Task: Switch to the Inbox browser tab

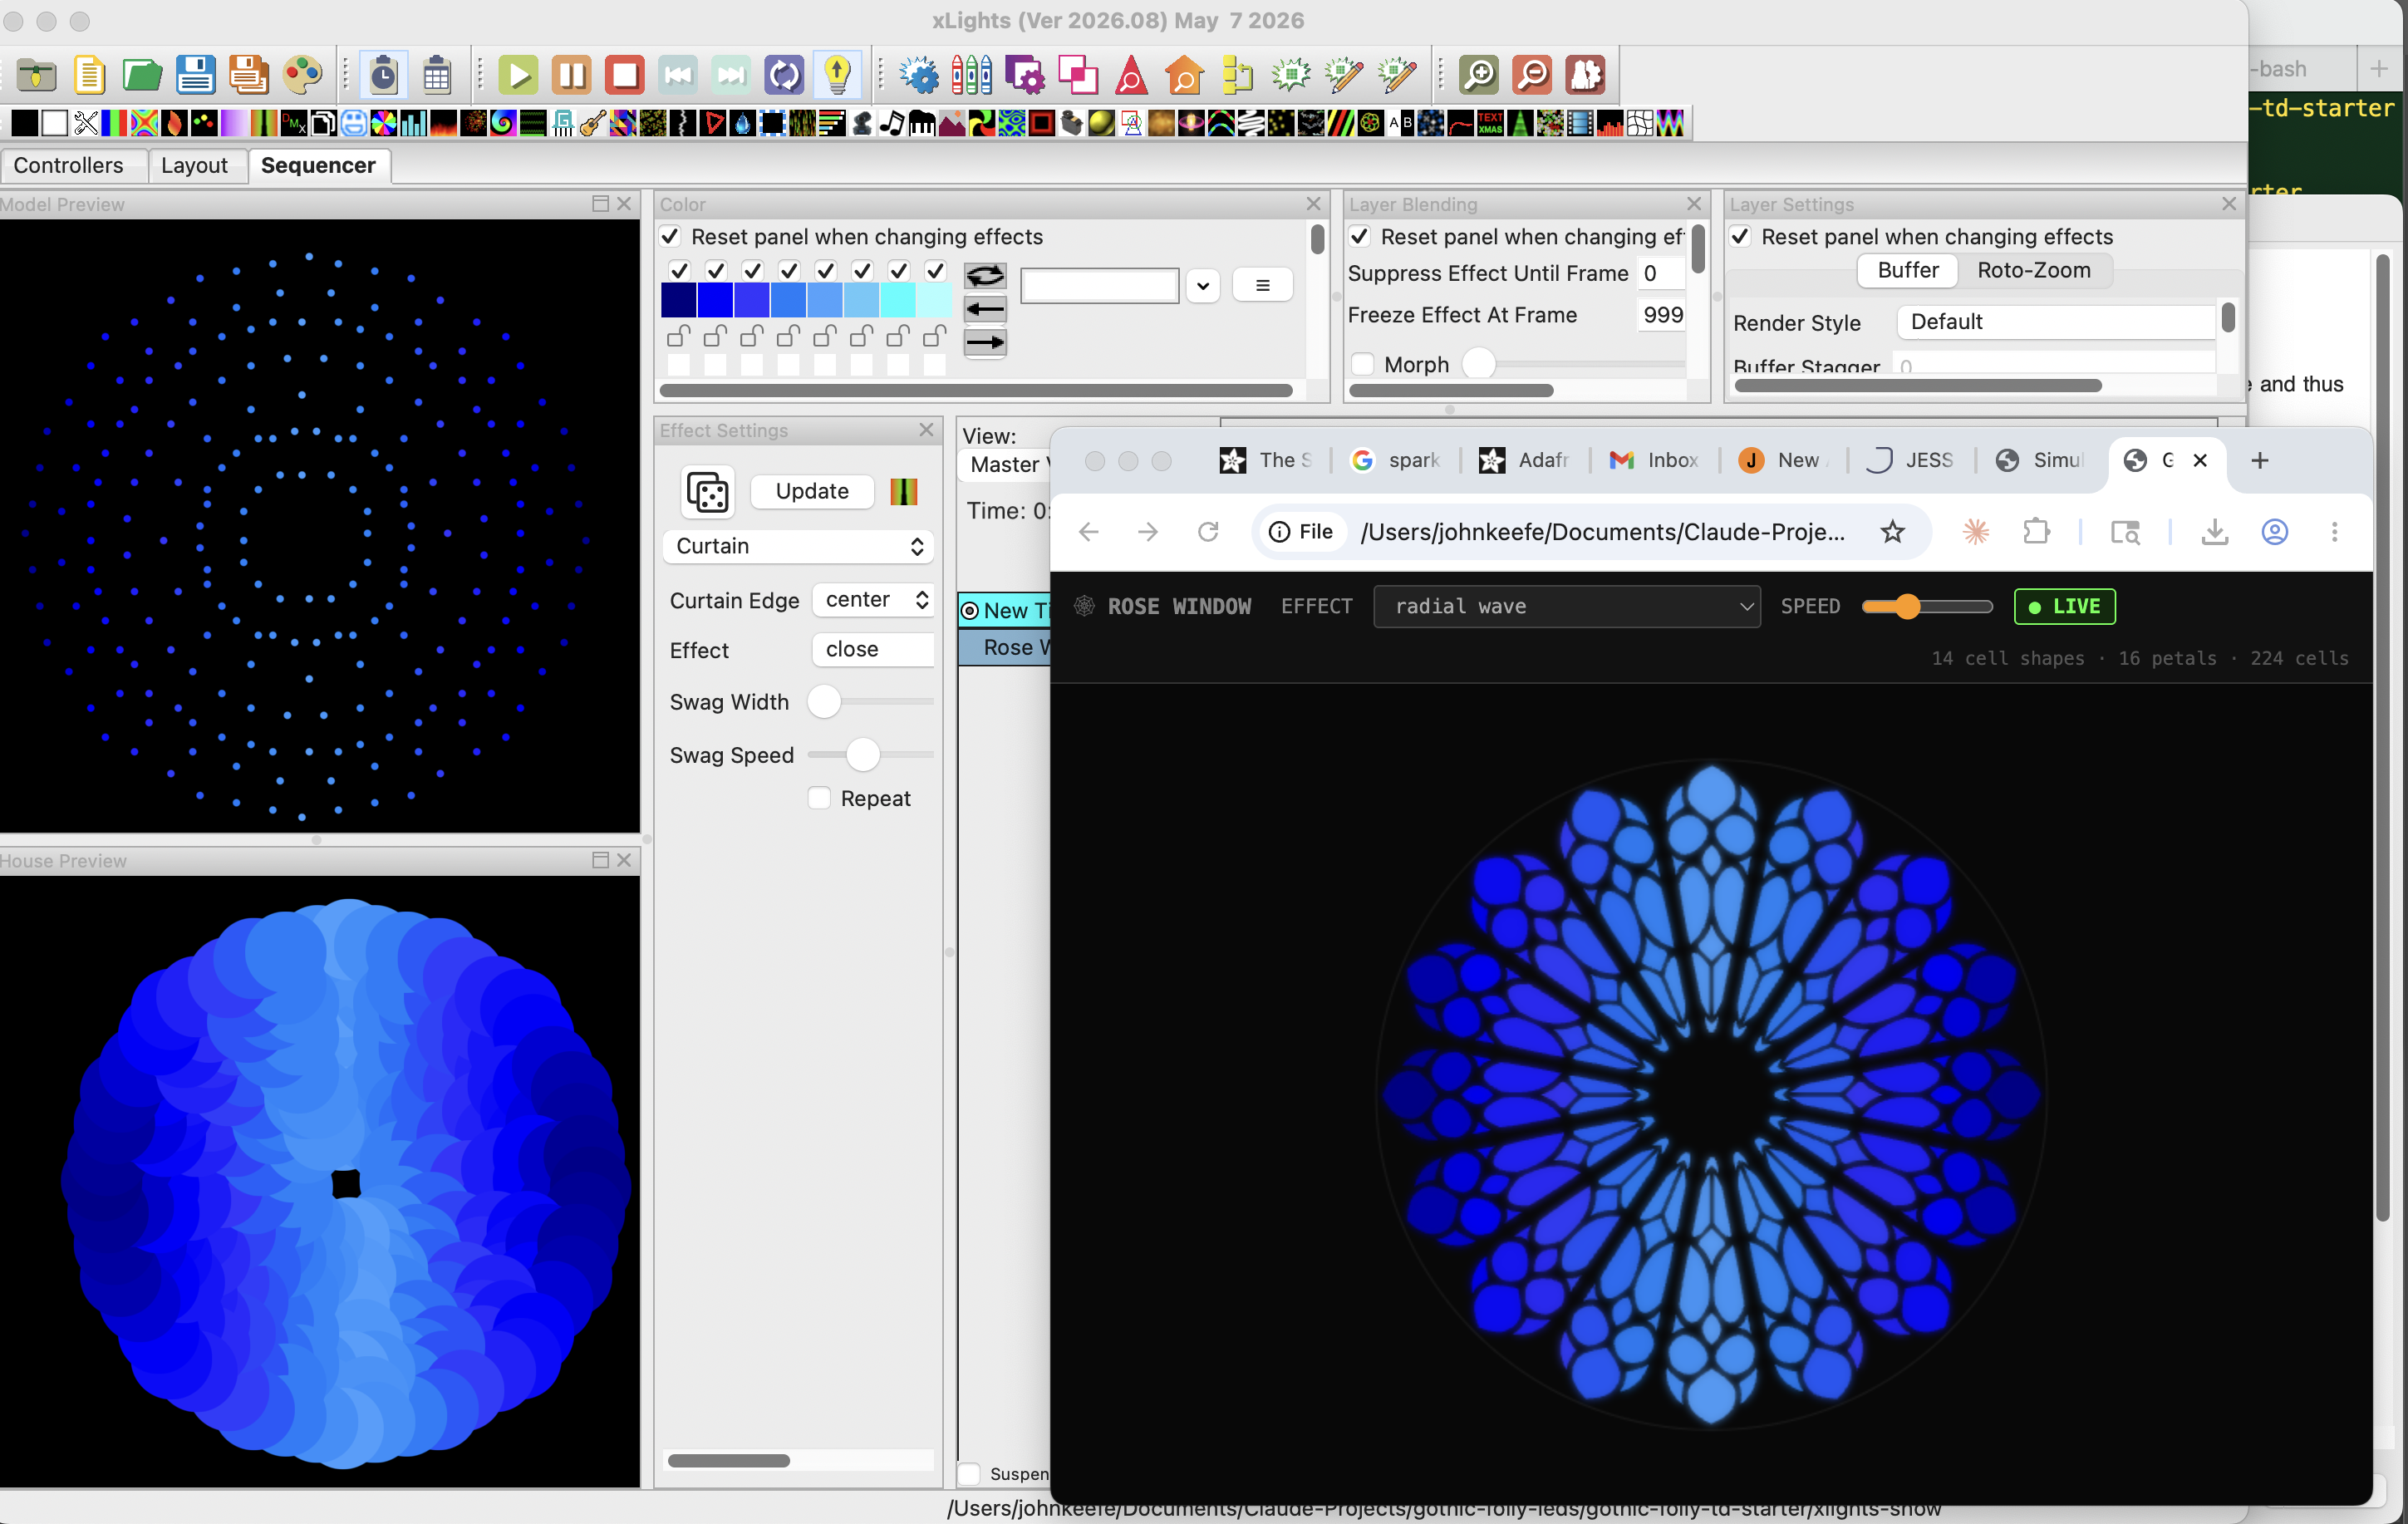Action: pyautogui.click(x=1654, y=460)
